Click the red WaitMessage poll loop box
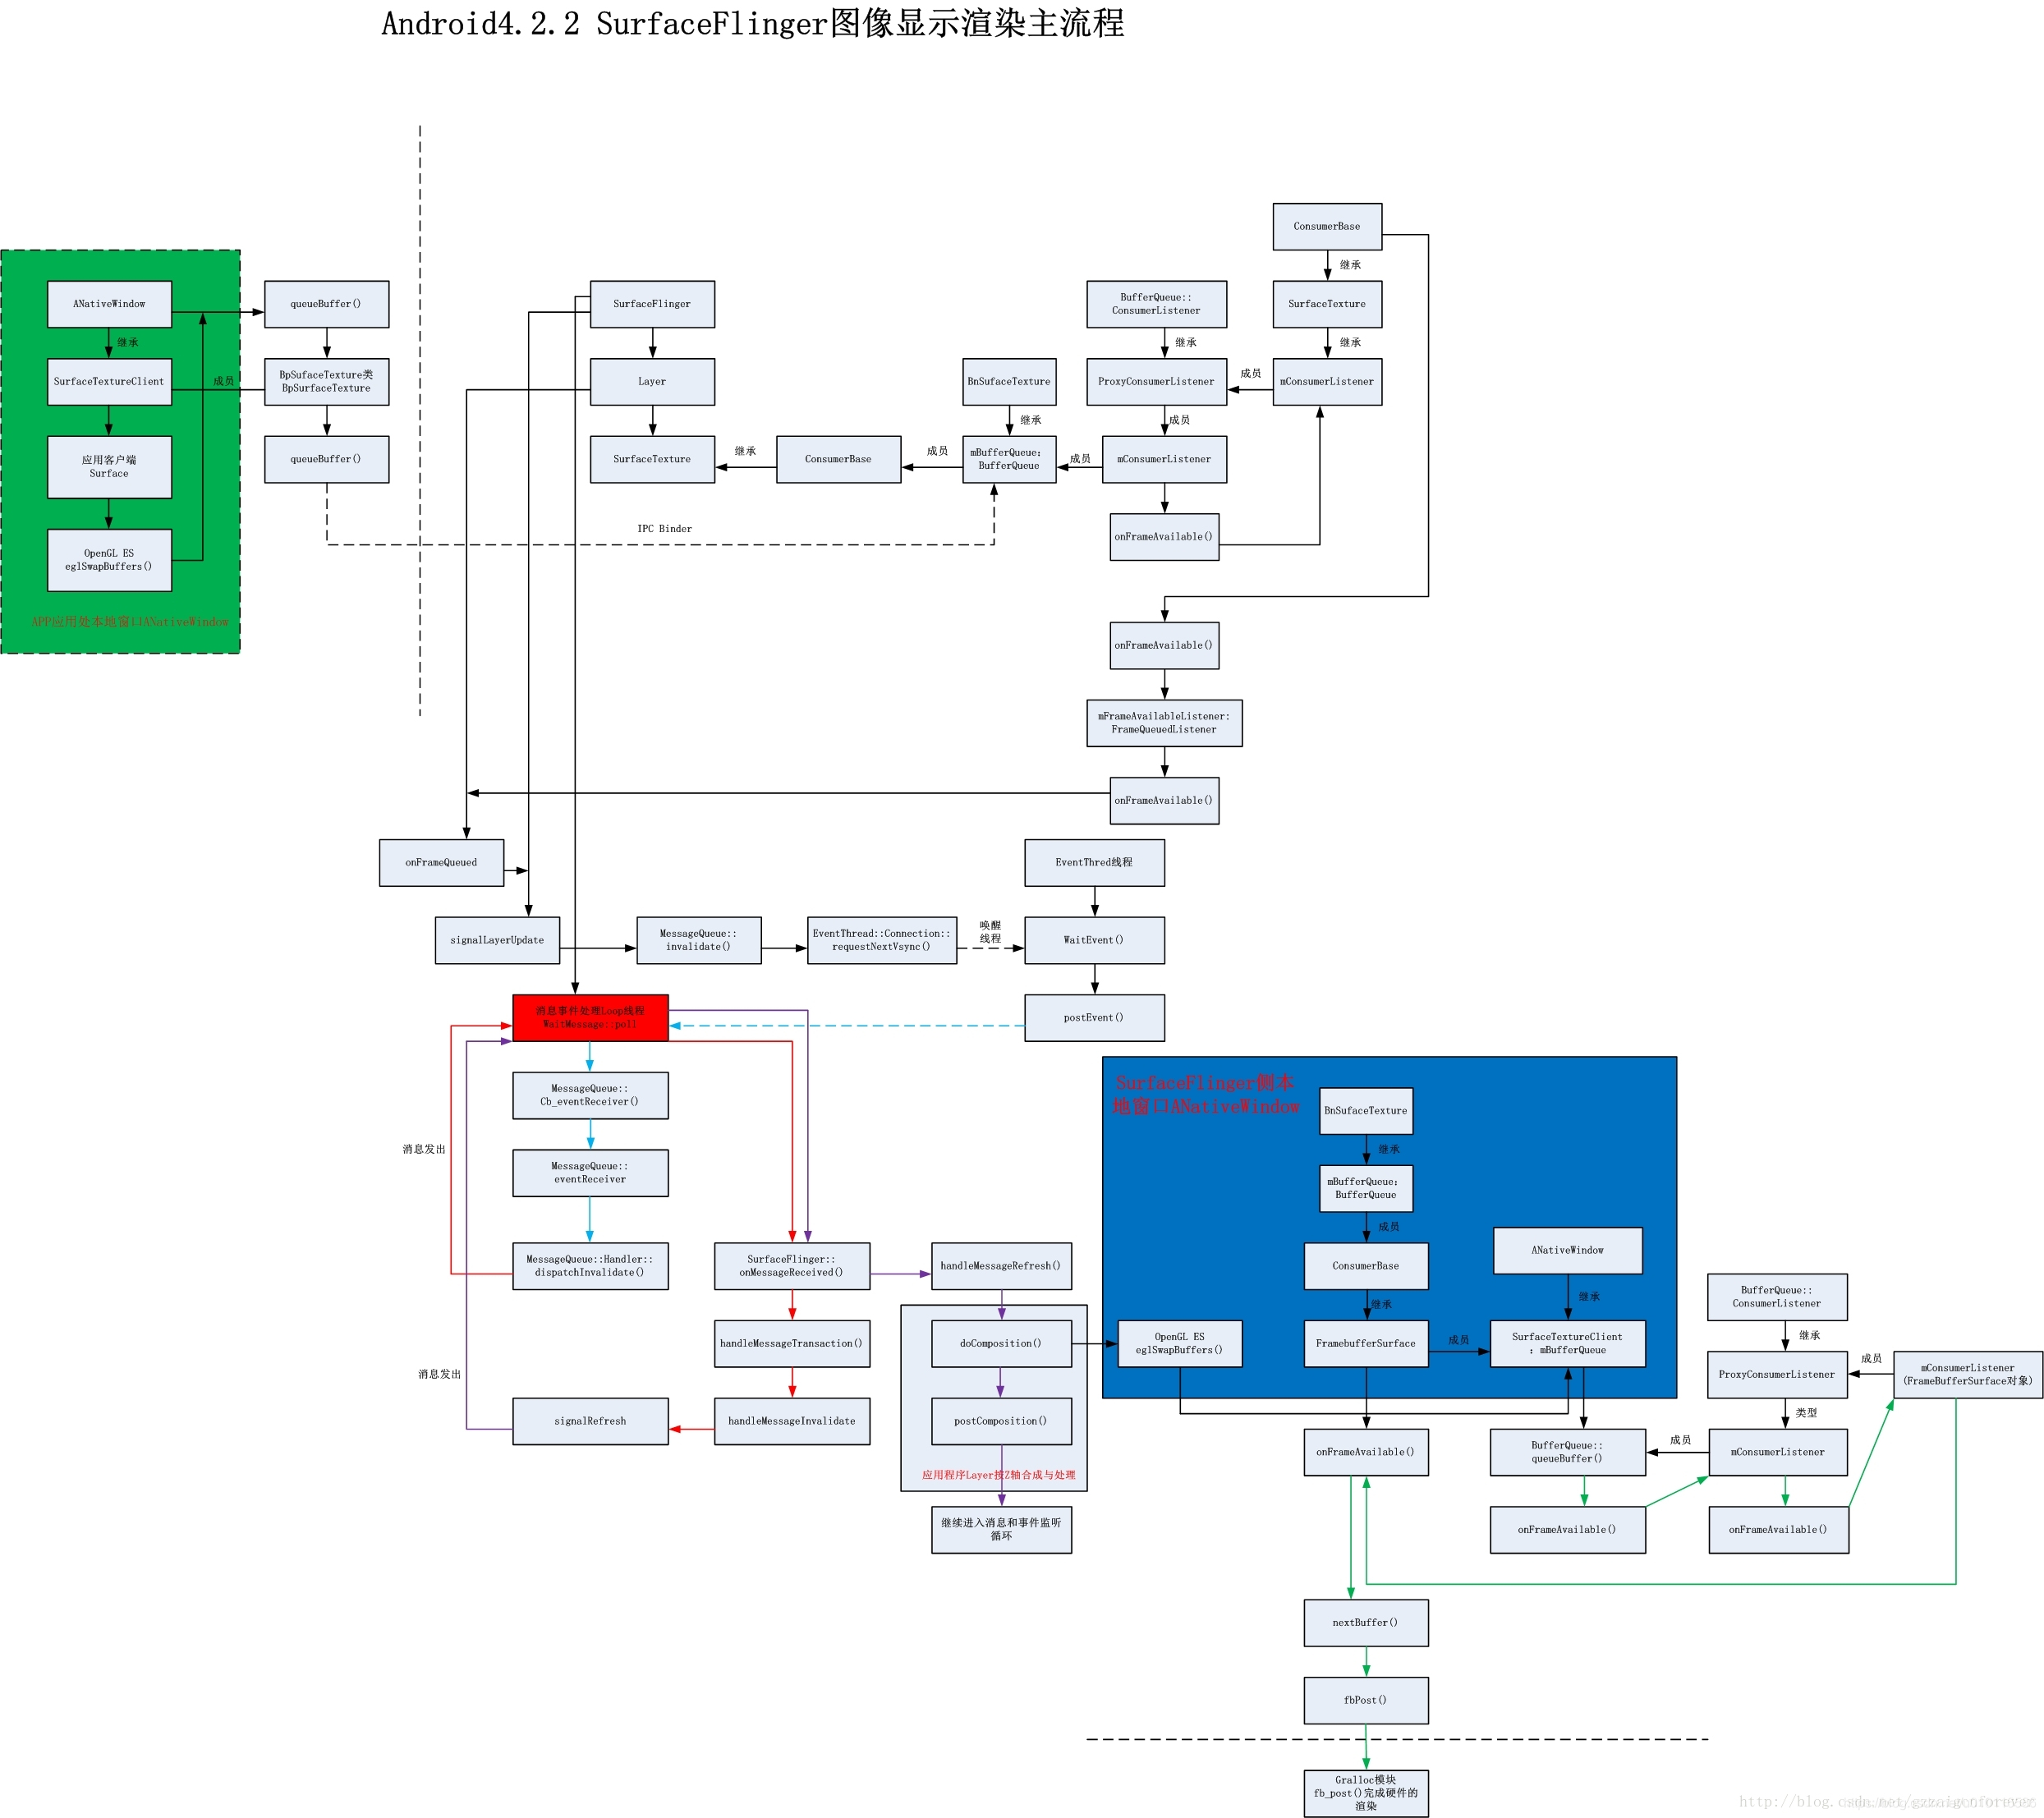 coord(590,1017)
